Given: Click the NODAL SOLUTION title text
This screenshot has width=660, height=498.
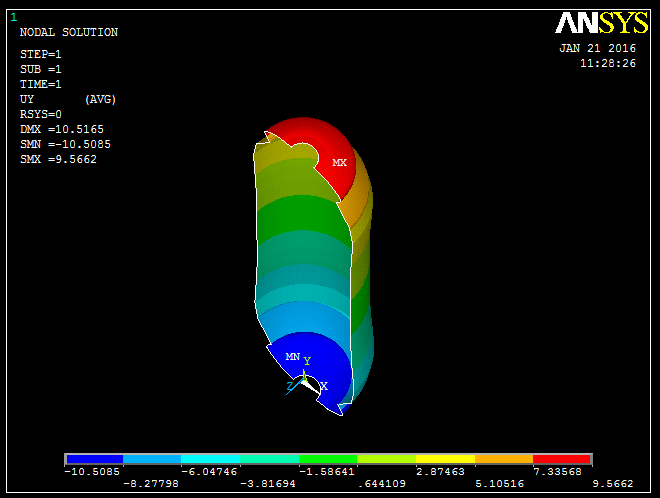Looking at the screenshot, I should pos(69,33).
